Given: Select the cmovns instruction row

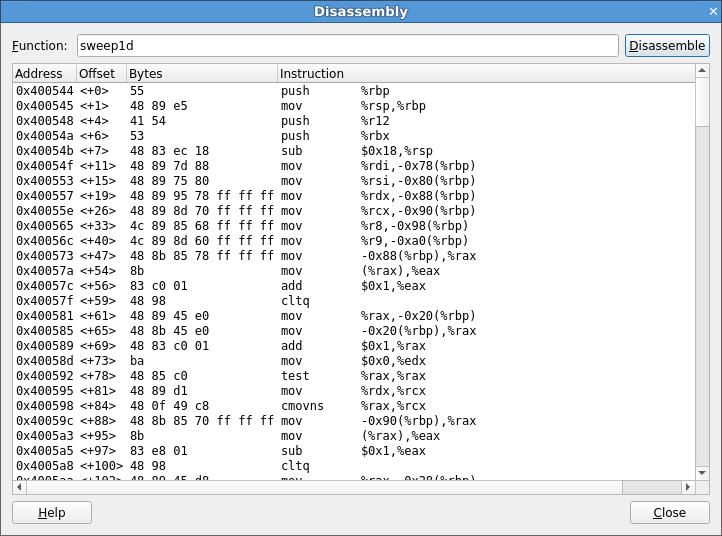Looking at the screenshot, I should [300, 406].
